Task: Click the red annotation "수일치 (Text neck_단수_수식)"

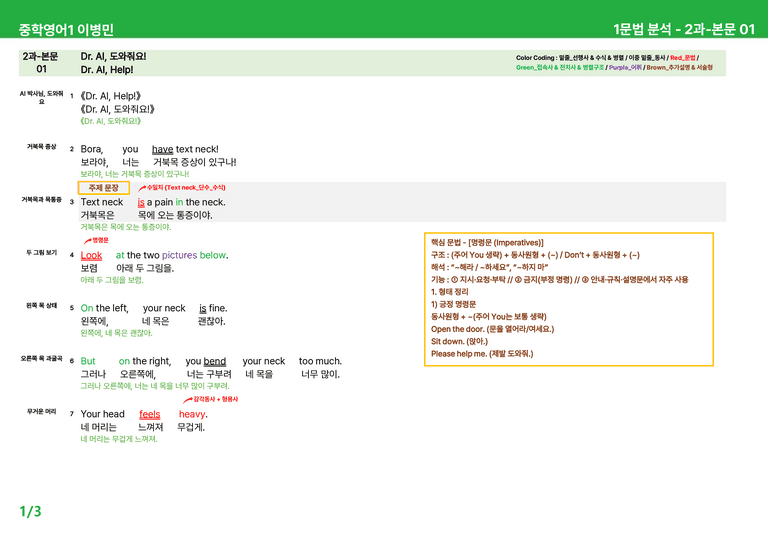Action: point(186,188)
